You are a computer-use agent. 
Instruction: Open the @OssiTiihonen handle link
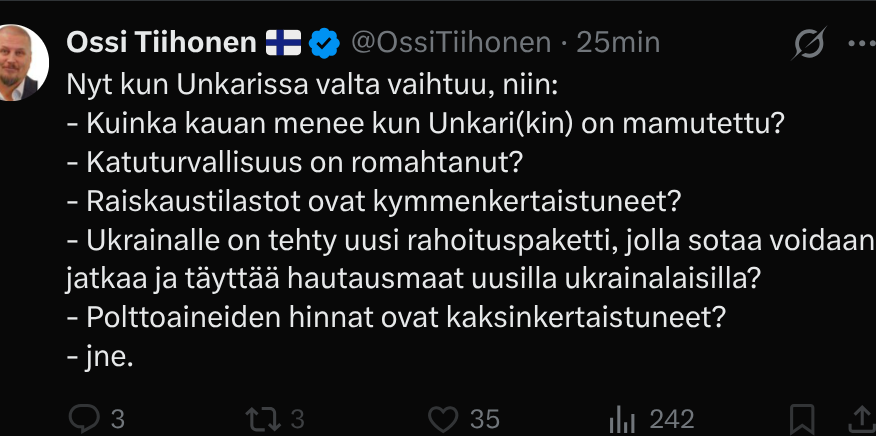tap(451, 42)
